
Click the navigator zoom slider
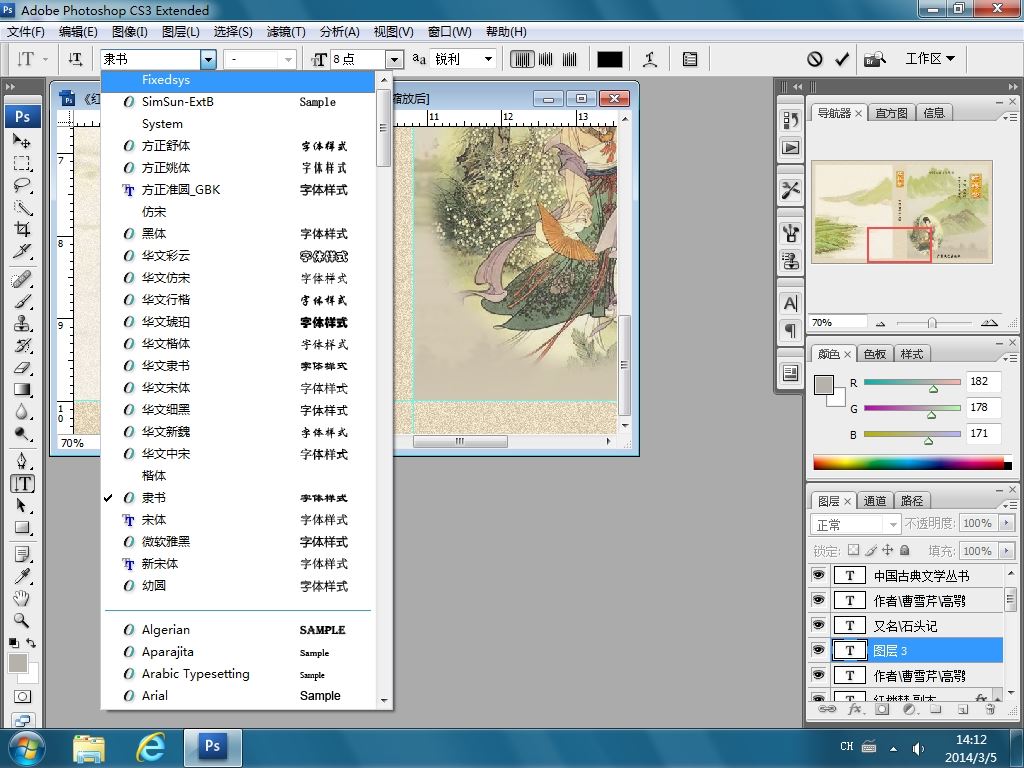click(933, 323)
